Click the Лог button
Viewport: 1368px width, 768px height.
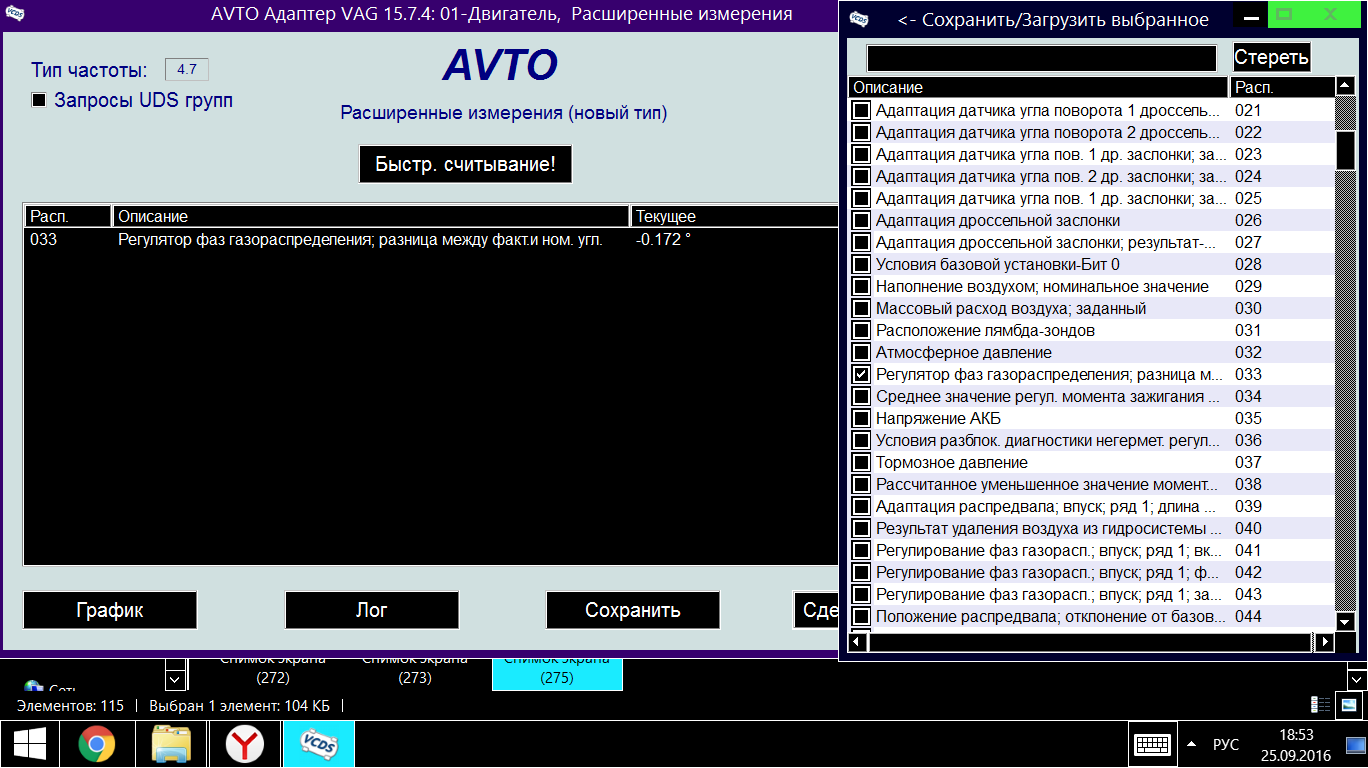[x=372, y=610]
